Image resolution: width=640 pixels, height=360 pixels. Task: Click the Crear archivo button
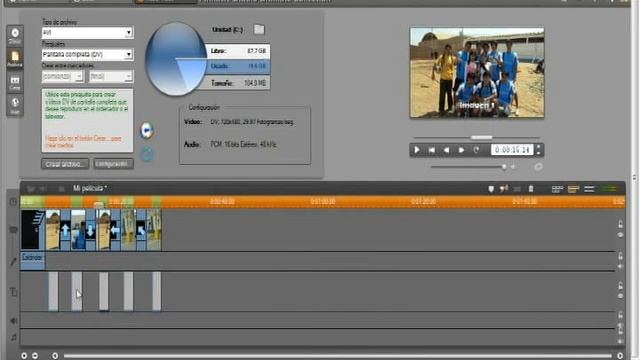pos(65,164)
